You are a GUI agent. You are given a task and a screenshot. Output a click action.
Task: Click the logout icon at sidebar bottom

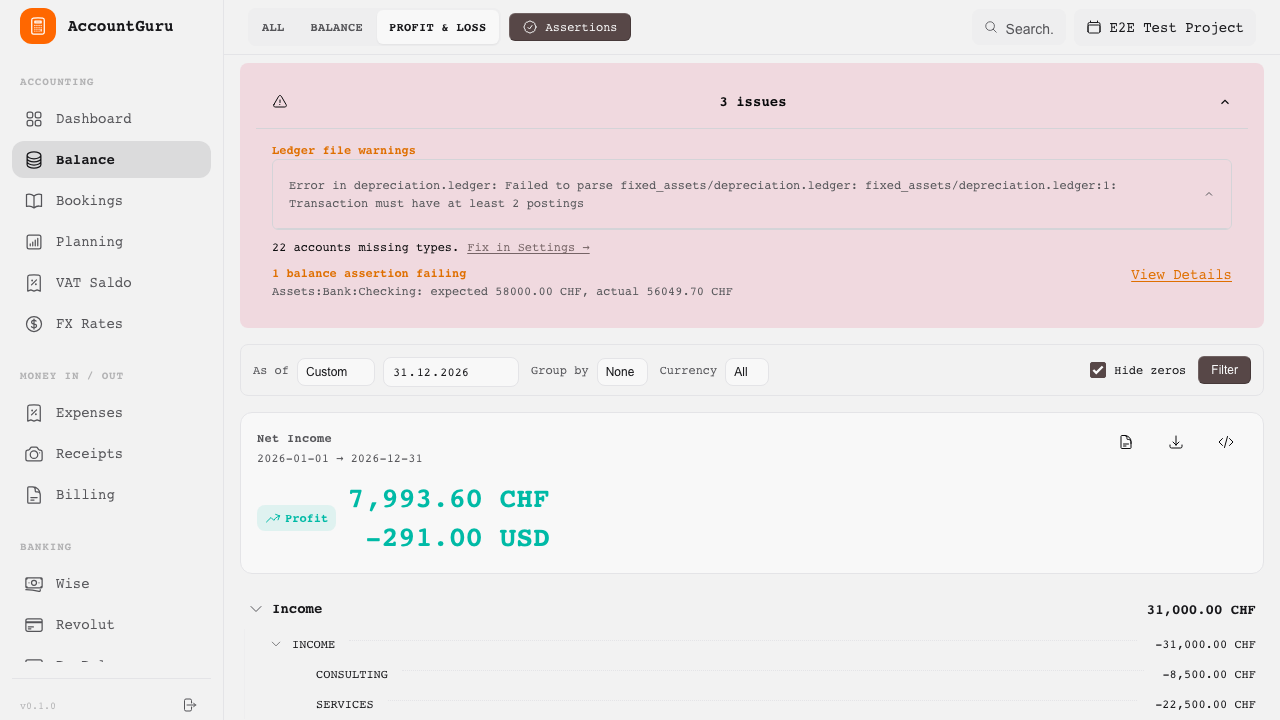pyautogui.click(x=190, y=705)
